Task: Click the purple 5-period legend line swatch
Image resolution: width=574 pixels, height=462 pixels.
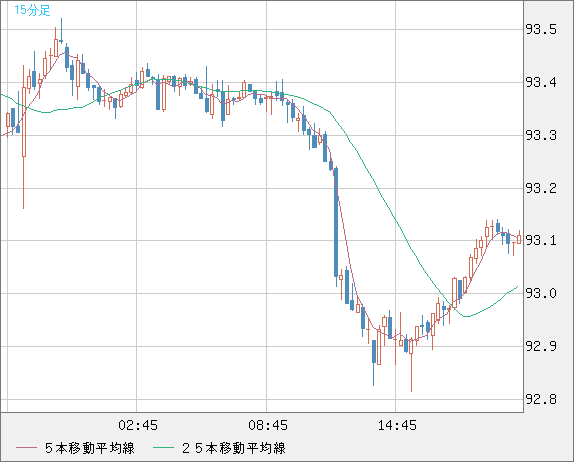Action: [x=26, y=448]
